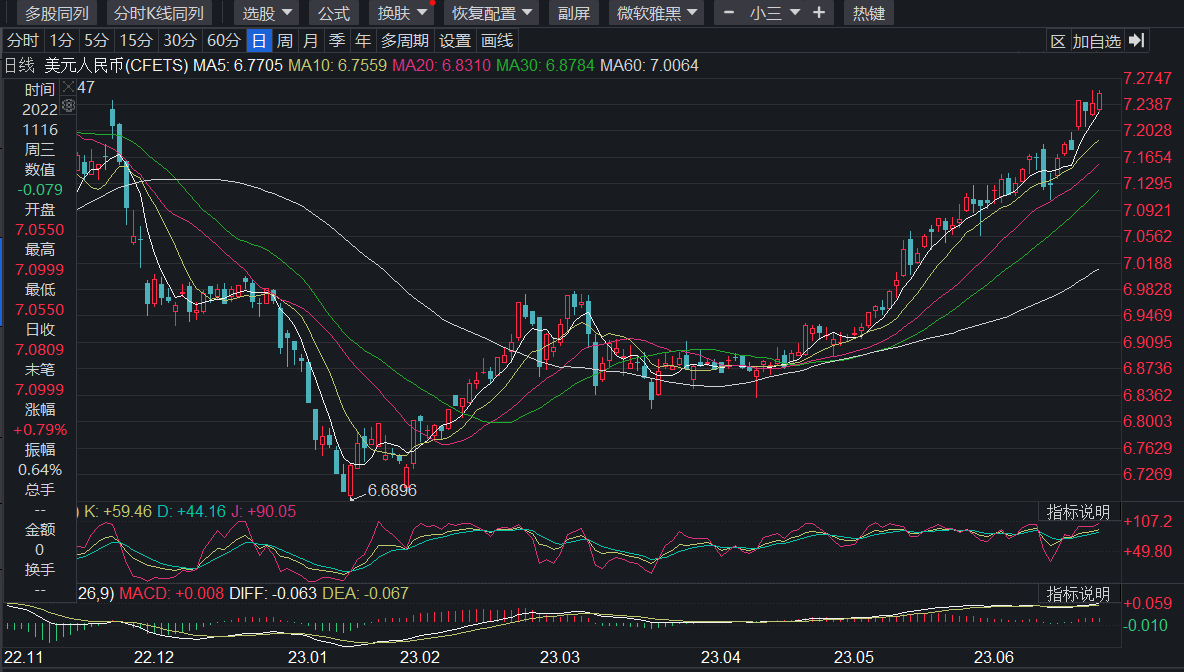
Task: Open the 微软雅黑 font dropdown
Action: pos(655,13)
